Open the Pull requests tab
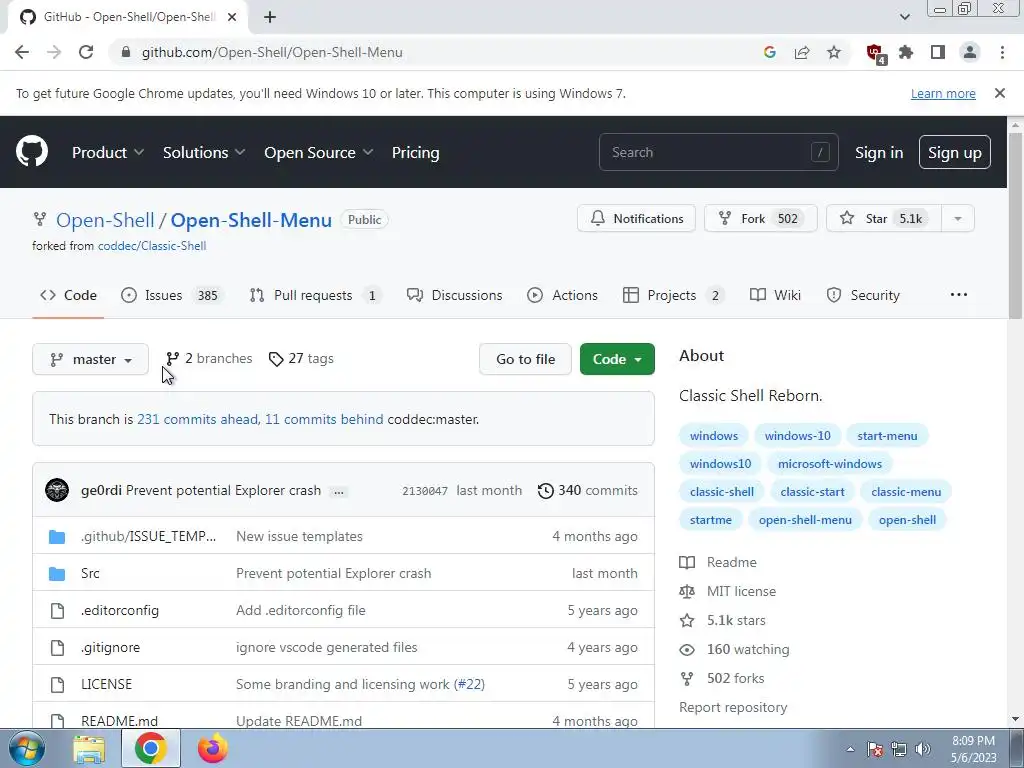Screen dimensions: 1024x768 pos(315,295)
